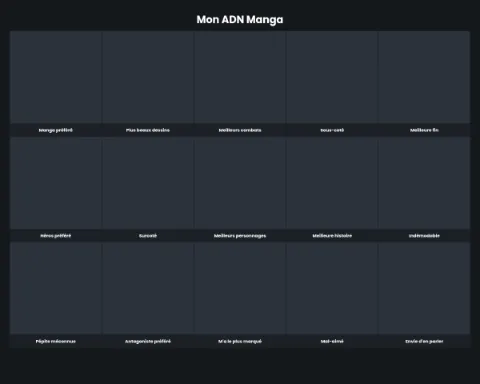Open the 'Indémodable' image cell
The width and height of the screenshot is (480, 384).
pos(424,183)
